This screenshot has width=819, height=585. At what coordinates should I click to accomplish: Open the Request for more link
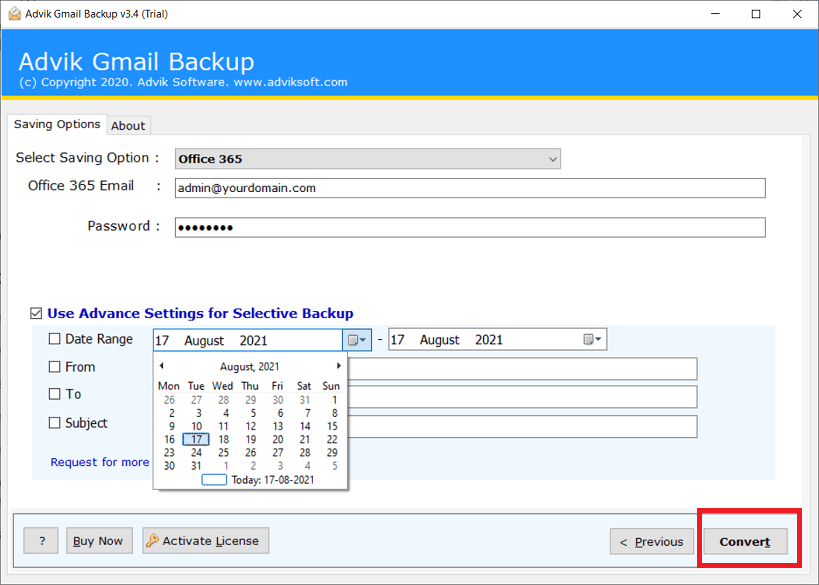point(100,462)
